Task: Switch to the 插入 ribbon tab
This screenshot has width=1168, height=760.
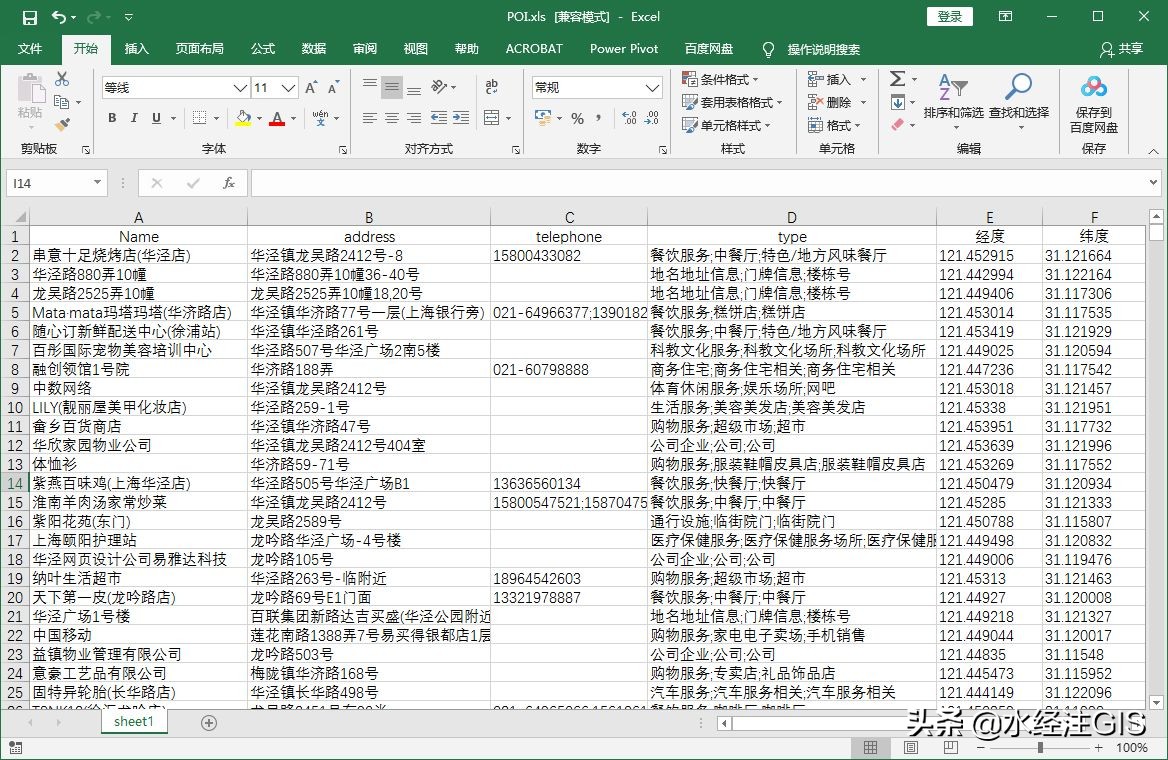Action: coord(137,49)
